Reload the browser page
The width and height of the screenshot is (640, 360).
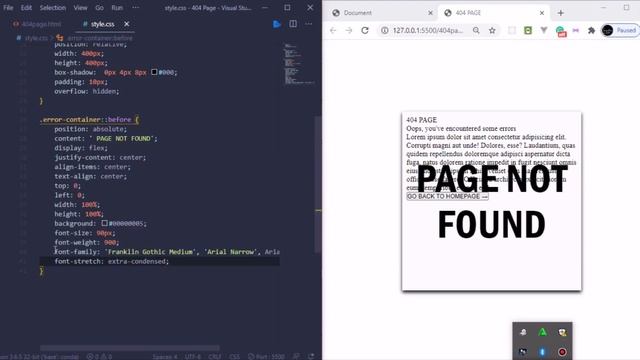click(x=365, y=30)
